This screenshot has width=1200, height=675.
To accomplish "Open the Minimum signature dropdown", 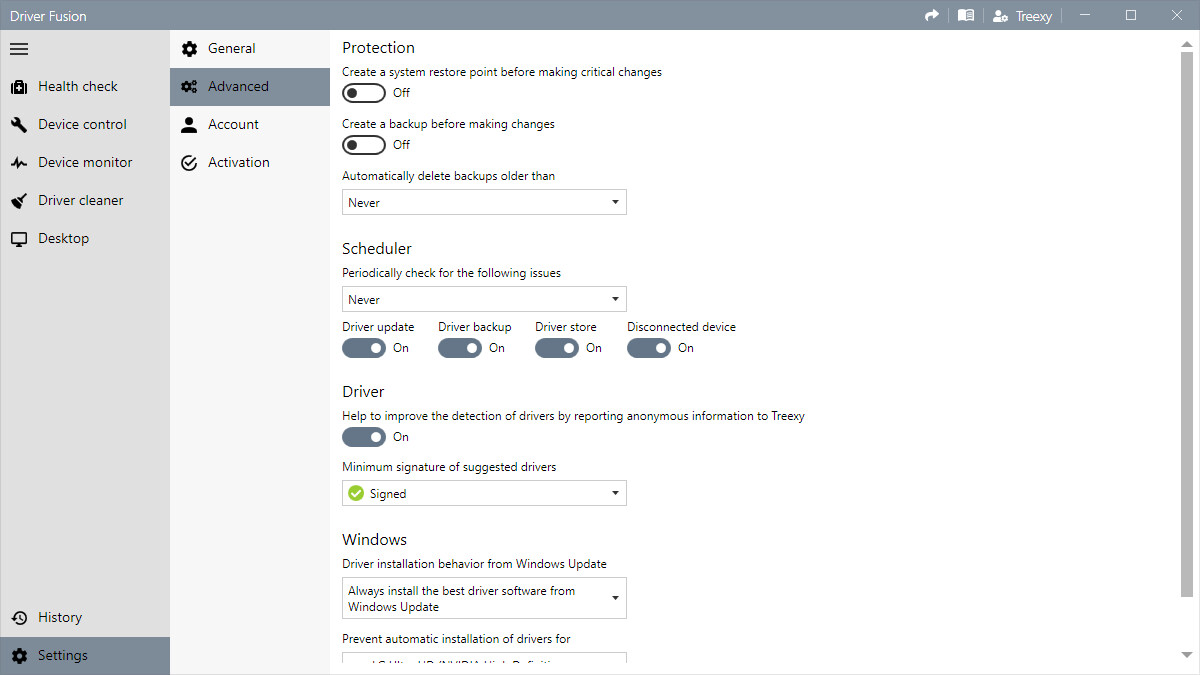I will click(484, 494).
